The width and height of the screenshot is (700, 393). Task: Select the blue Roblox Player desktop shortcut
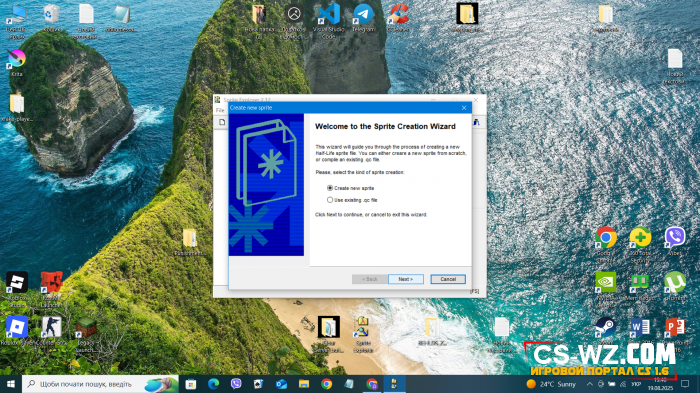pyautogui.click(x=17, y=331)
